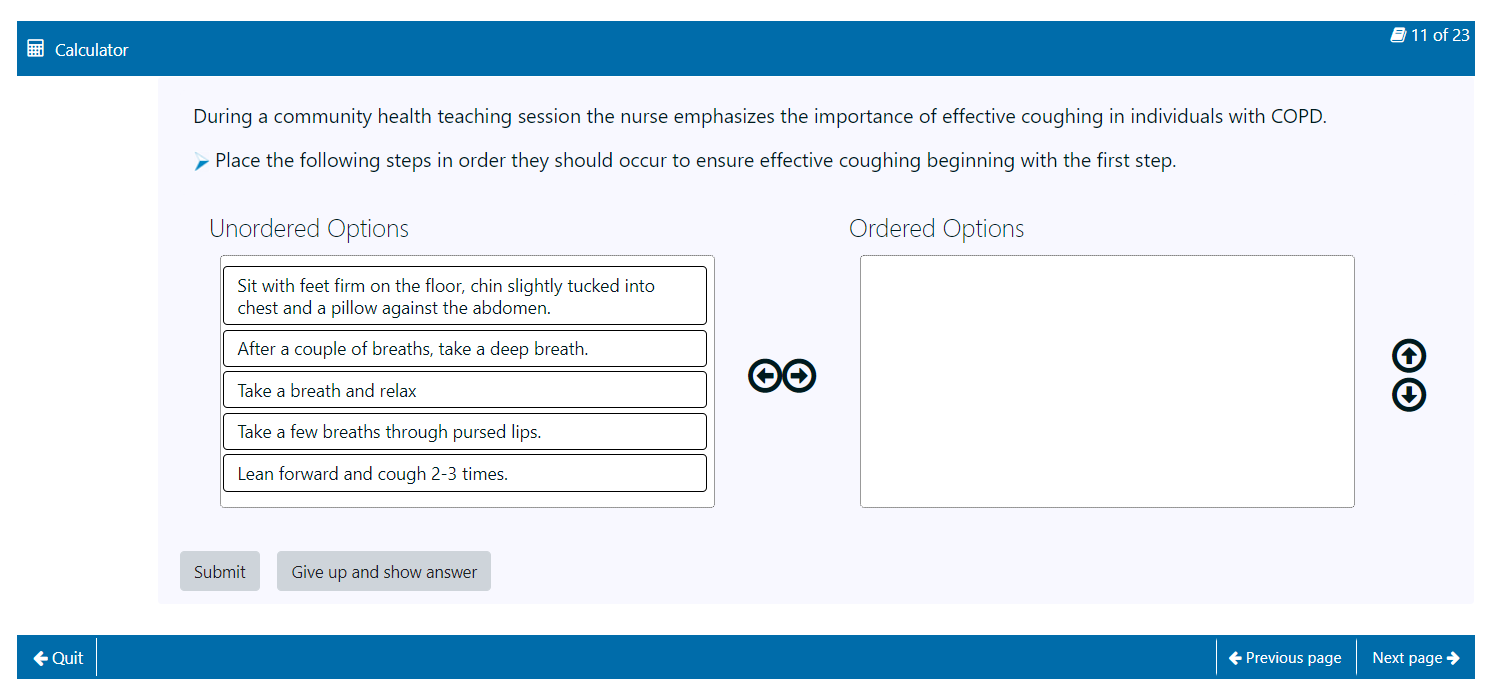Quit the quiz session
Image resolution: width=1495 pixels, height=698 pixels.
coord(58,657)
